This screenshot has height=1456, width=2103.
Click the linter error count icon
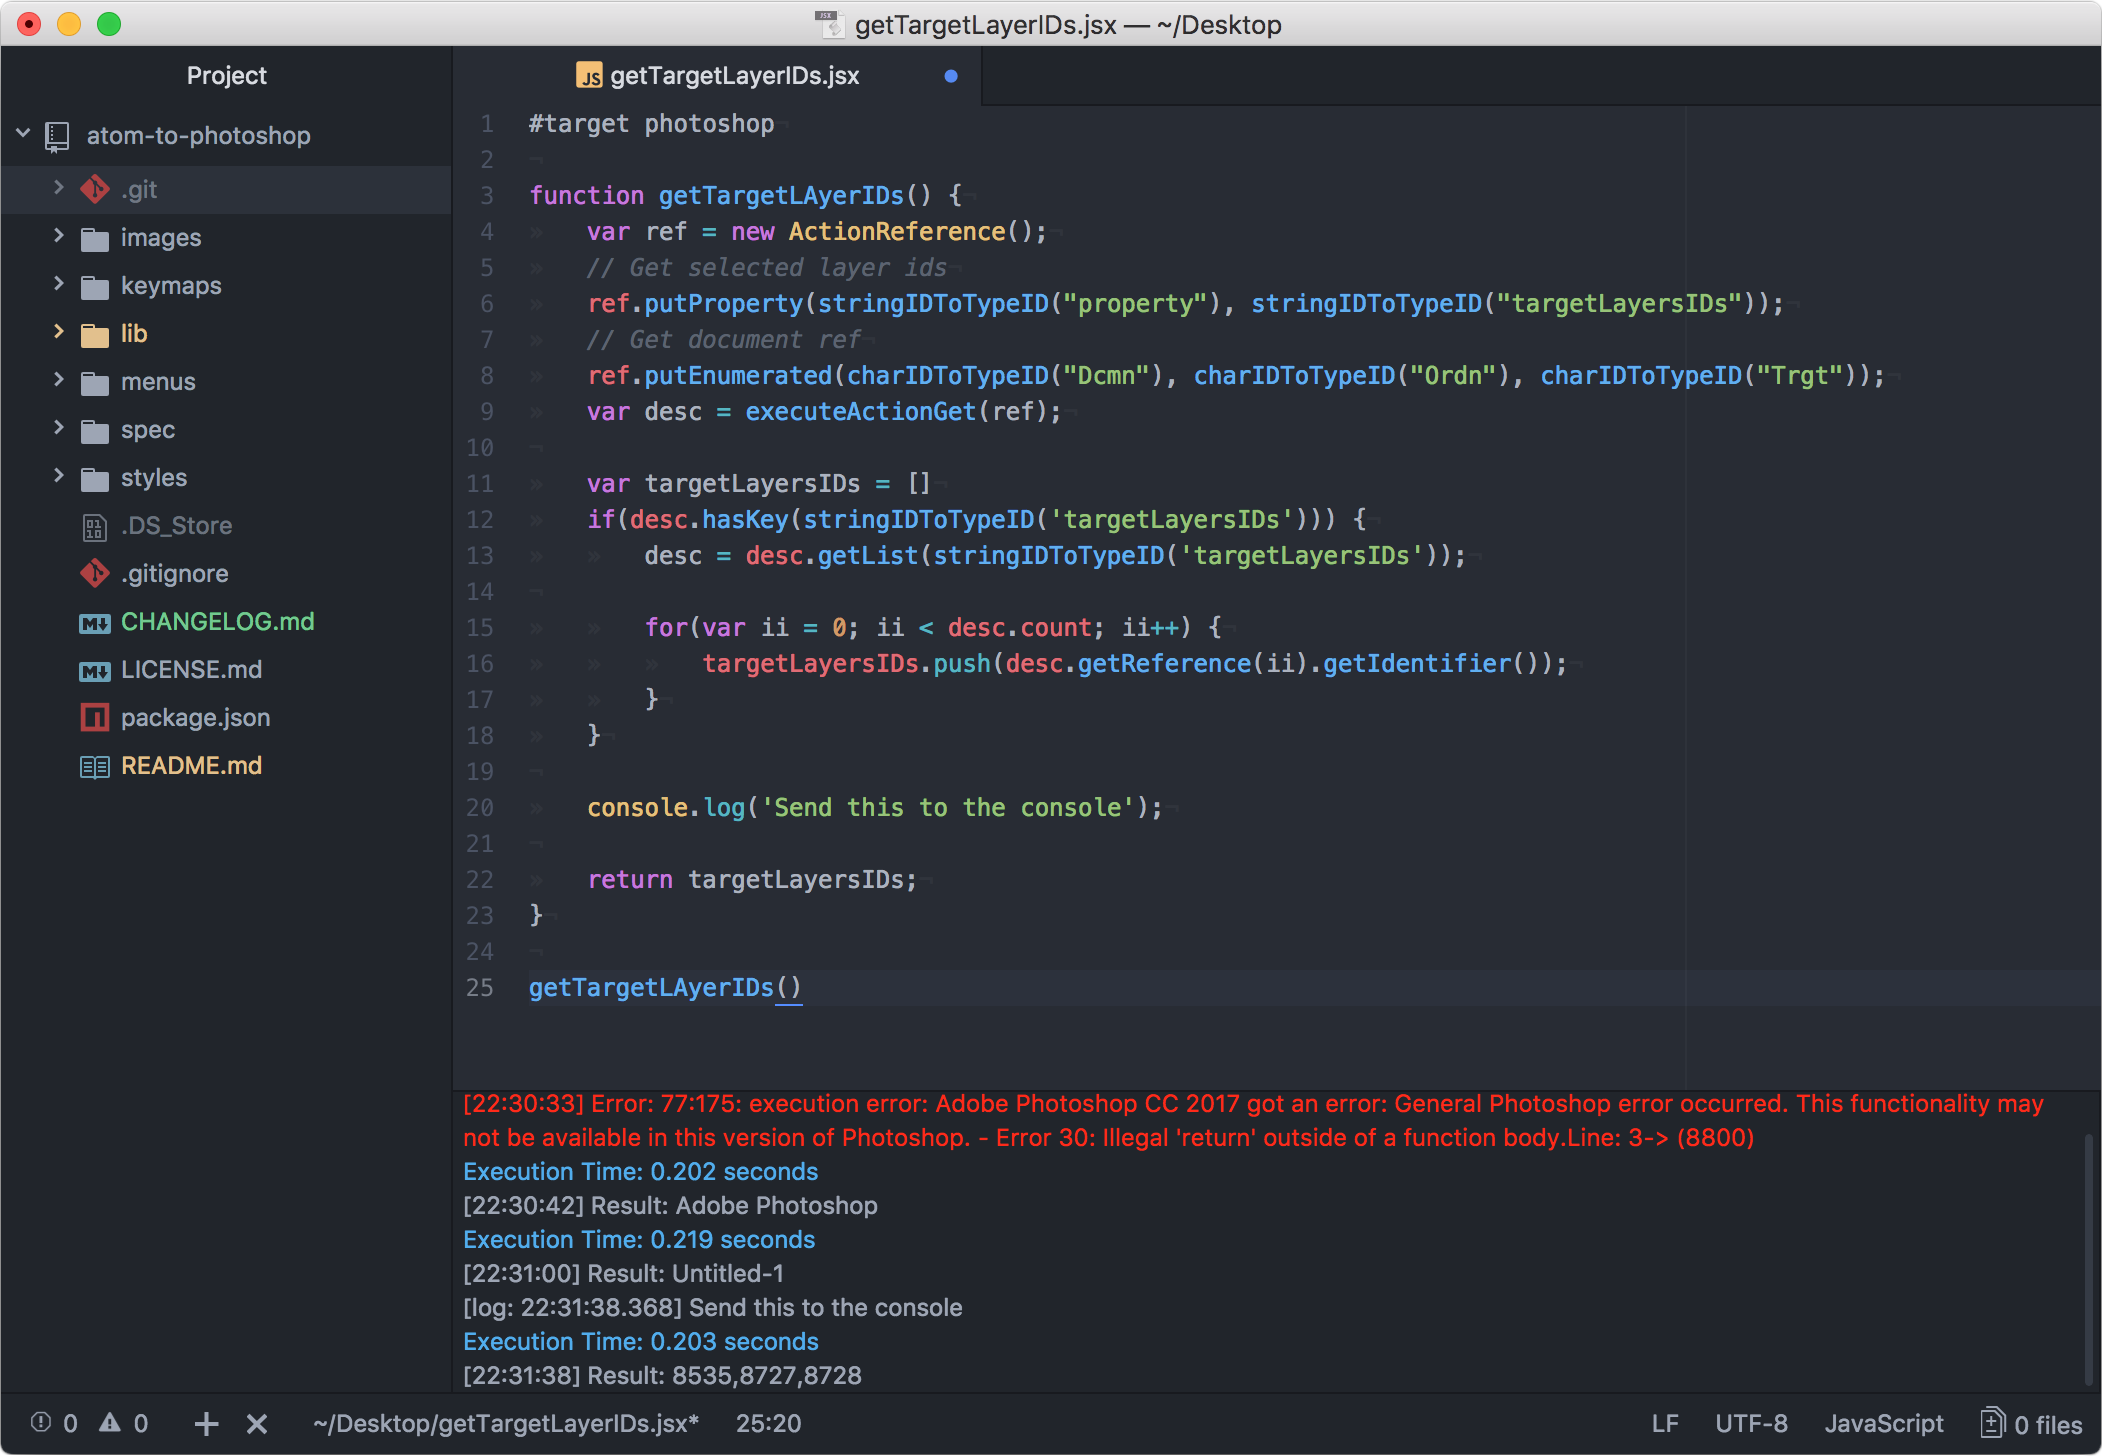click(41, 1422)
